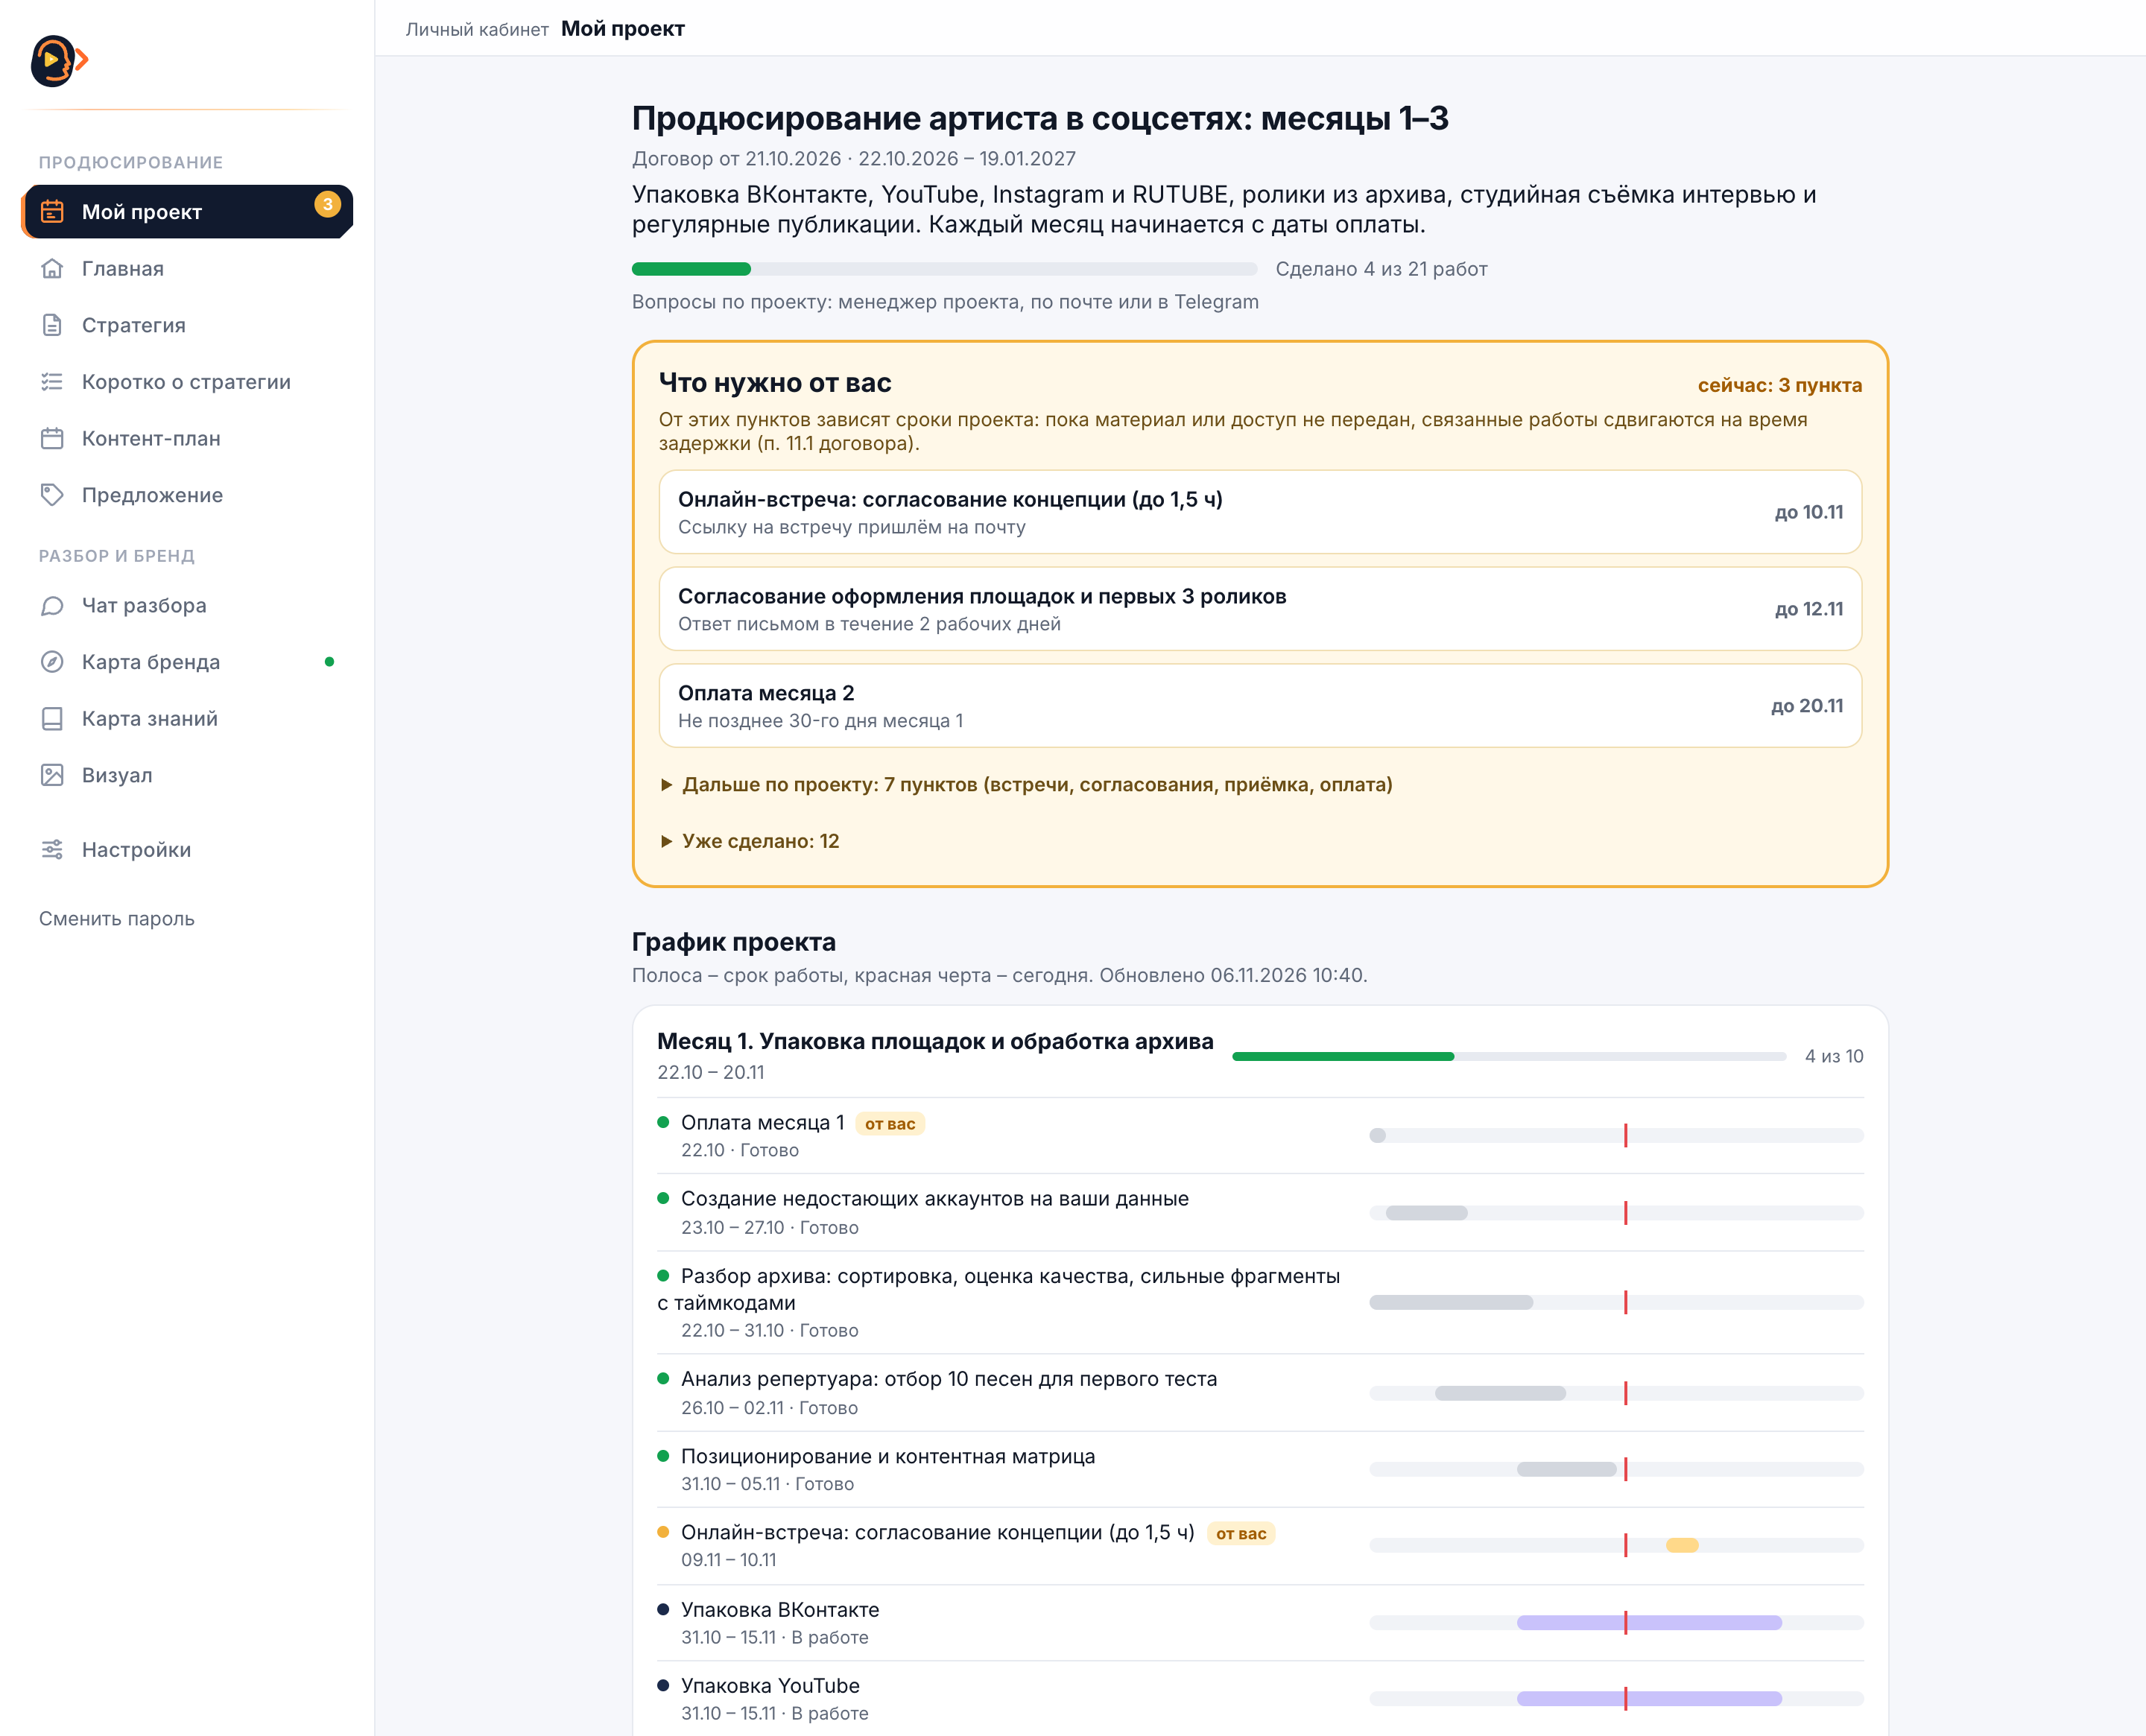Click 'Создание недостающих аккаунтов' row
The height and width of the screenshot is (1736, 2146).
click(x=1260, y=1212)
